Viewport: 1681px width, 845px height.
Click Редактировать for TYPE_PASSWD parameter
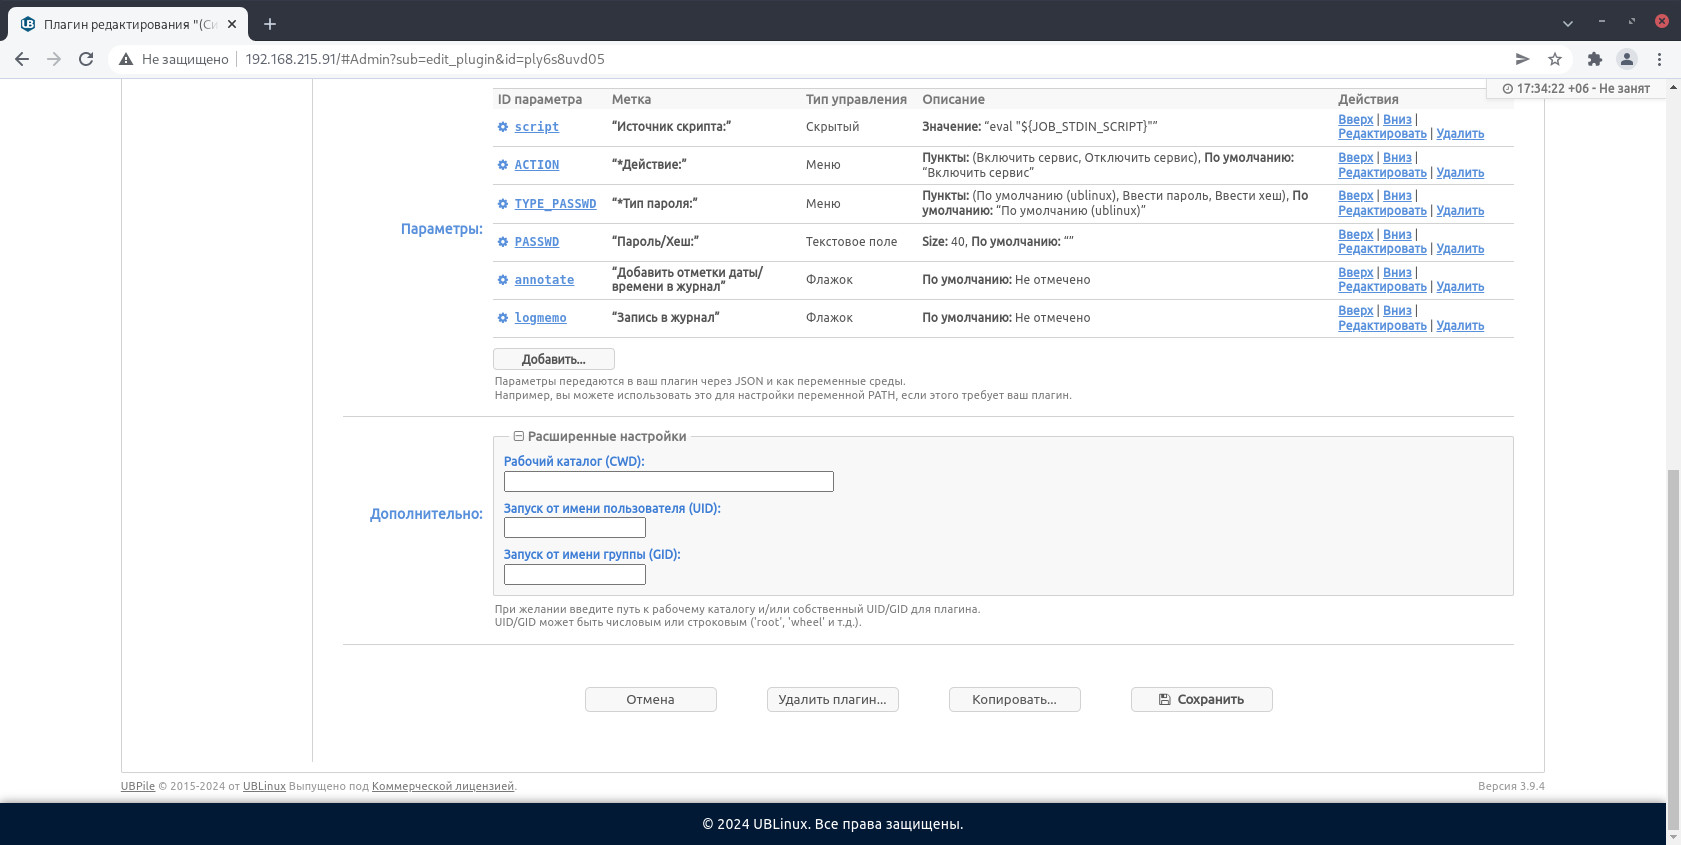[1382, 210]
